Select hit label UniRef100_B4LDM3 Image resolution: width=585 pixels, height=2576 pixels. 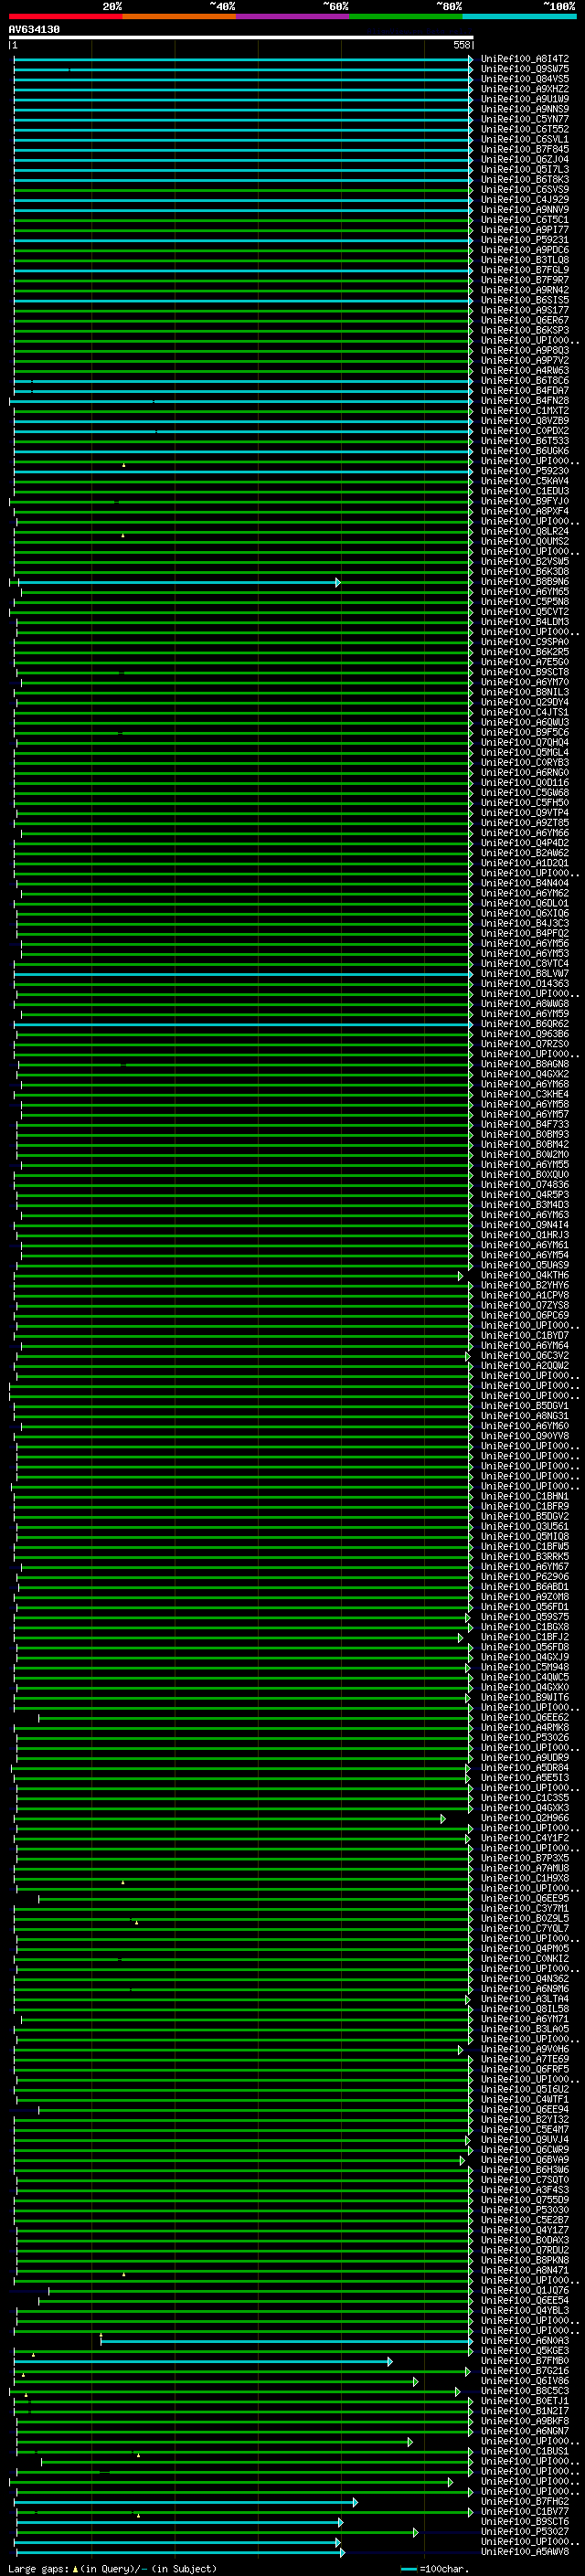524,621
